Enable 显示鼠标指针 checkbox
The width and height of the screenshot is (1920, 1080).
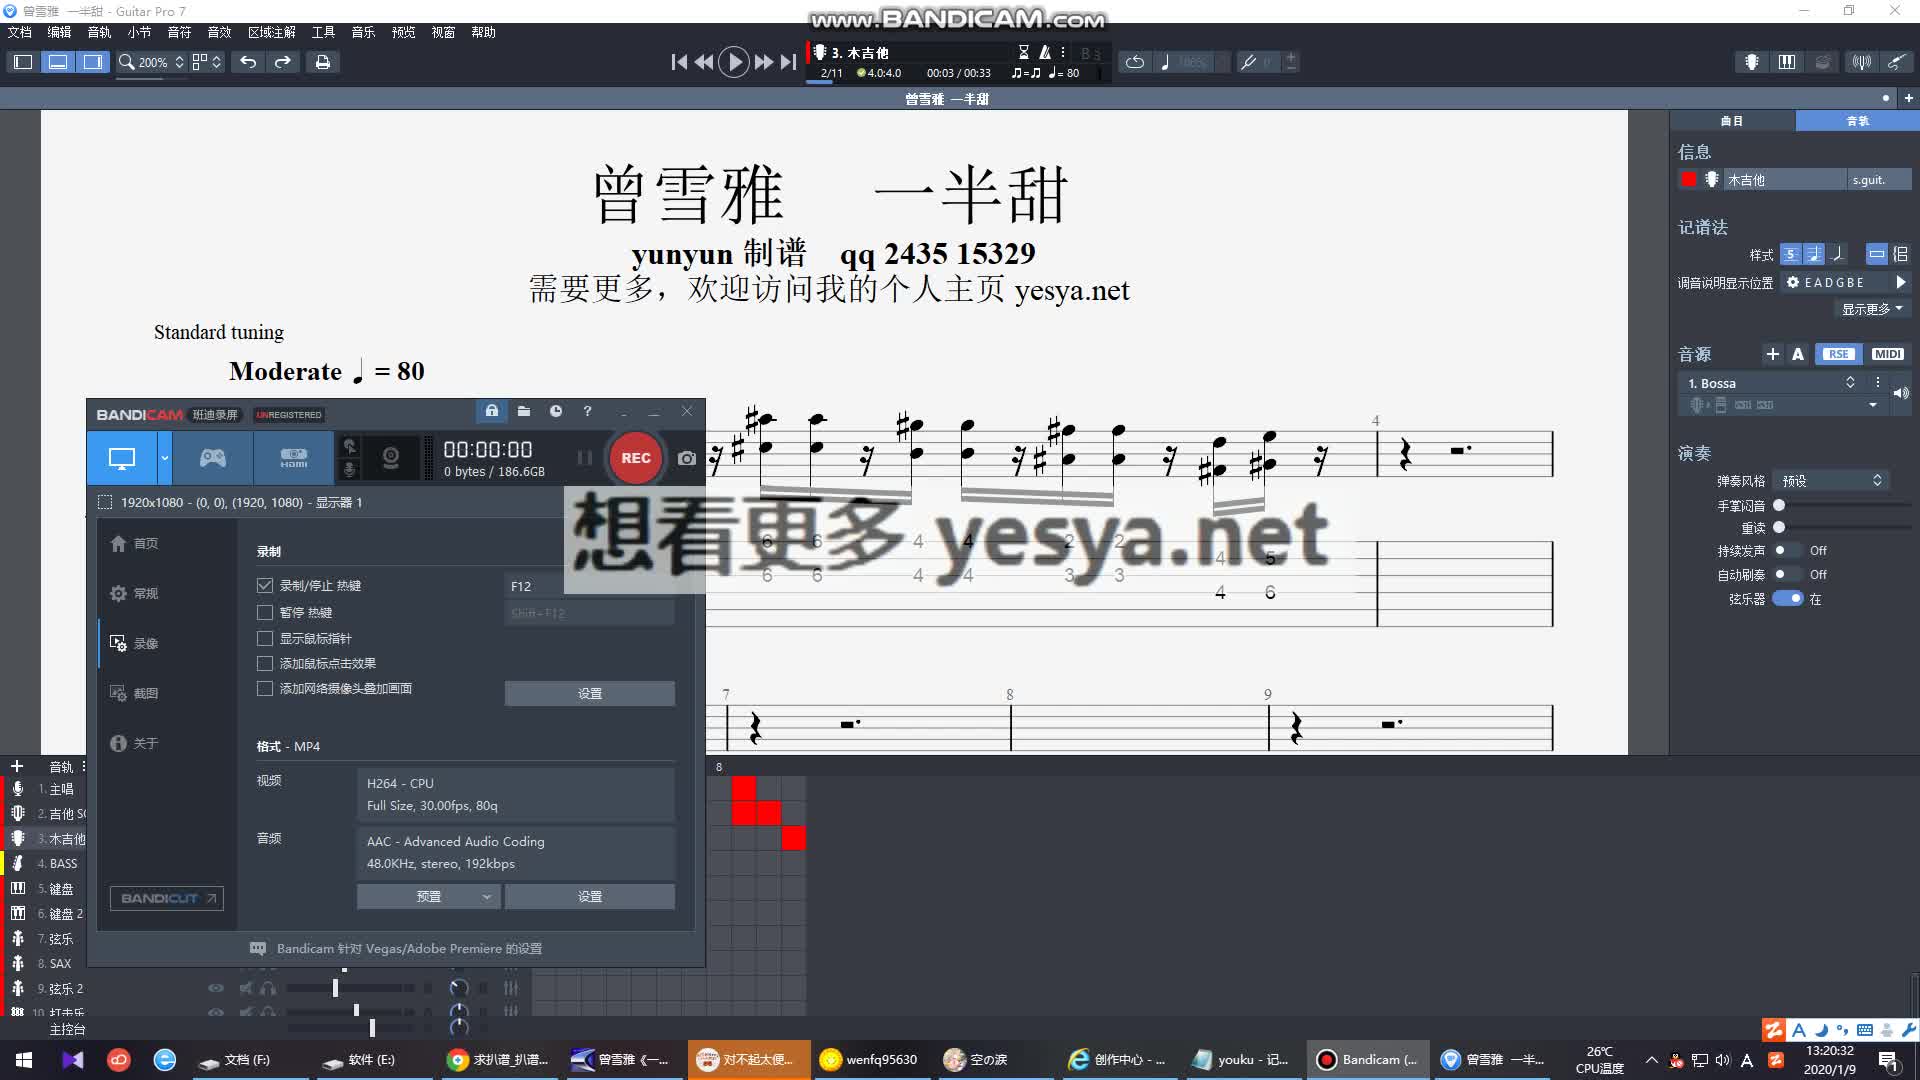pyautogui.click(x=265, y=638)
